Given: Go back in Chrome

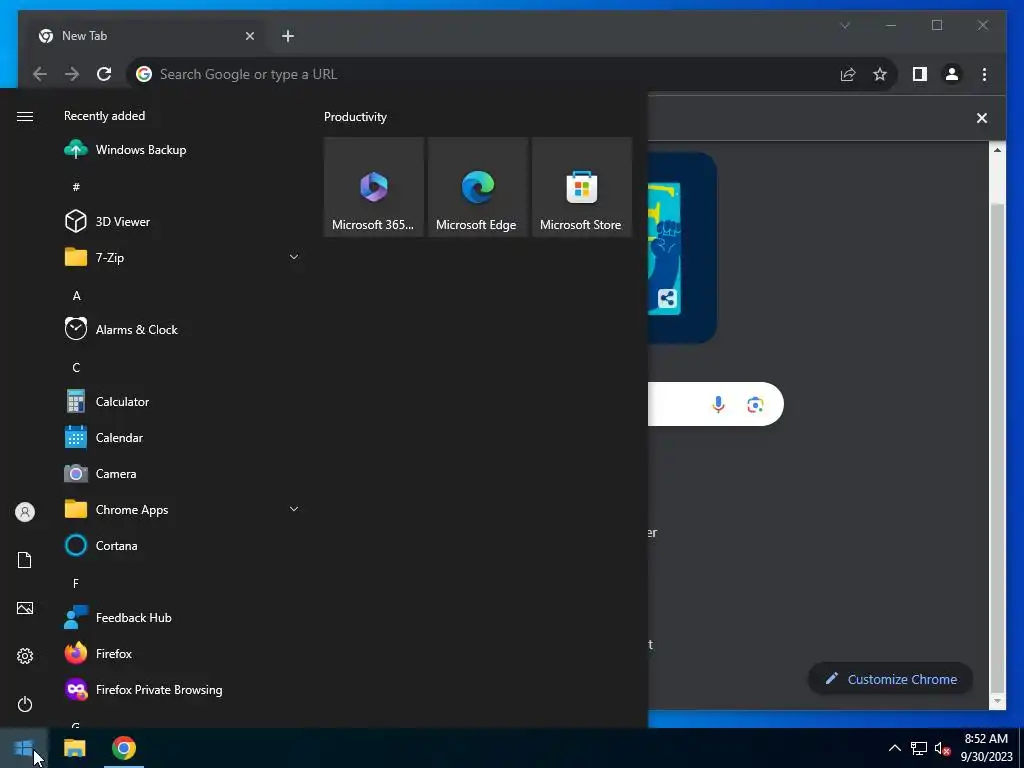Looking at the screenshot, I should click(x=40, y=74).
